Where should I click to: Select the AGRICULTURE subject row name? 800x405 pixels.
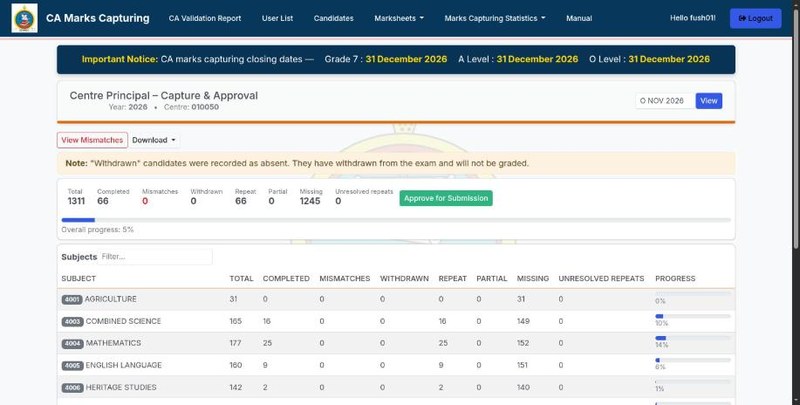(111, 299)
